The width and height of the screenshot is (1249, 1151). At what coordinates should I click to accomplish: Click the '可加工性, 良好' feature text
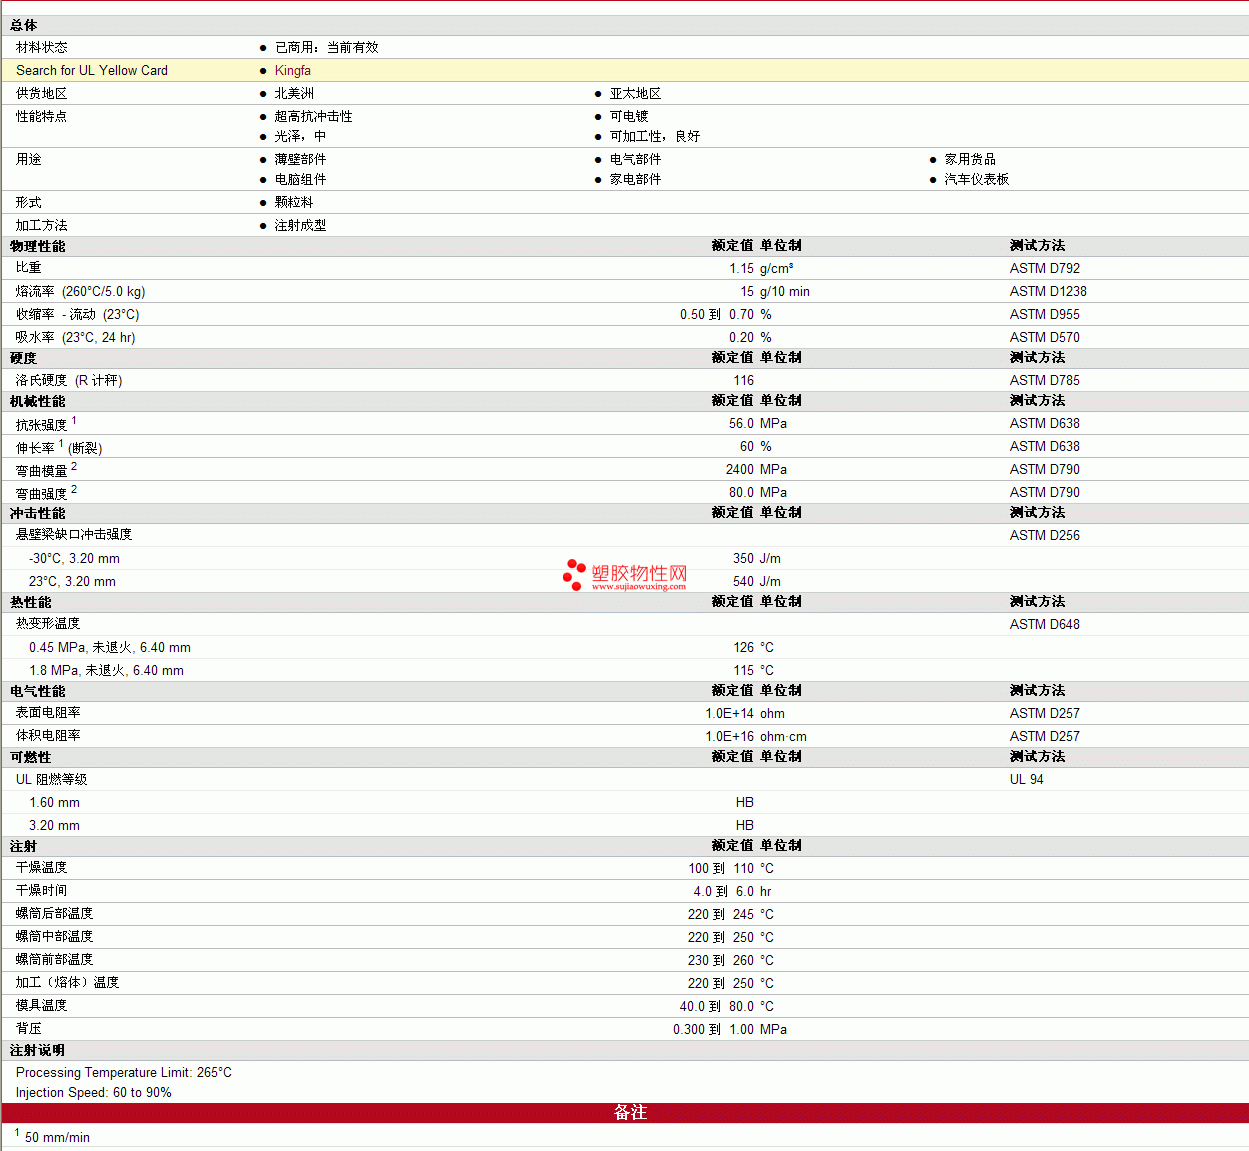[x=655, y=136]
